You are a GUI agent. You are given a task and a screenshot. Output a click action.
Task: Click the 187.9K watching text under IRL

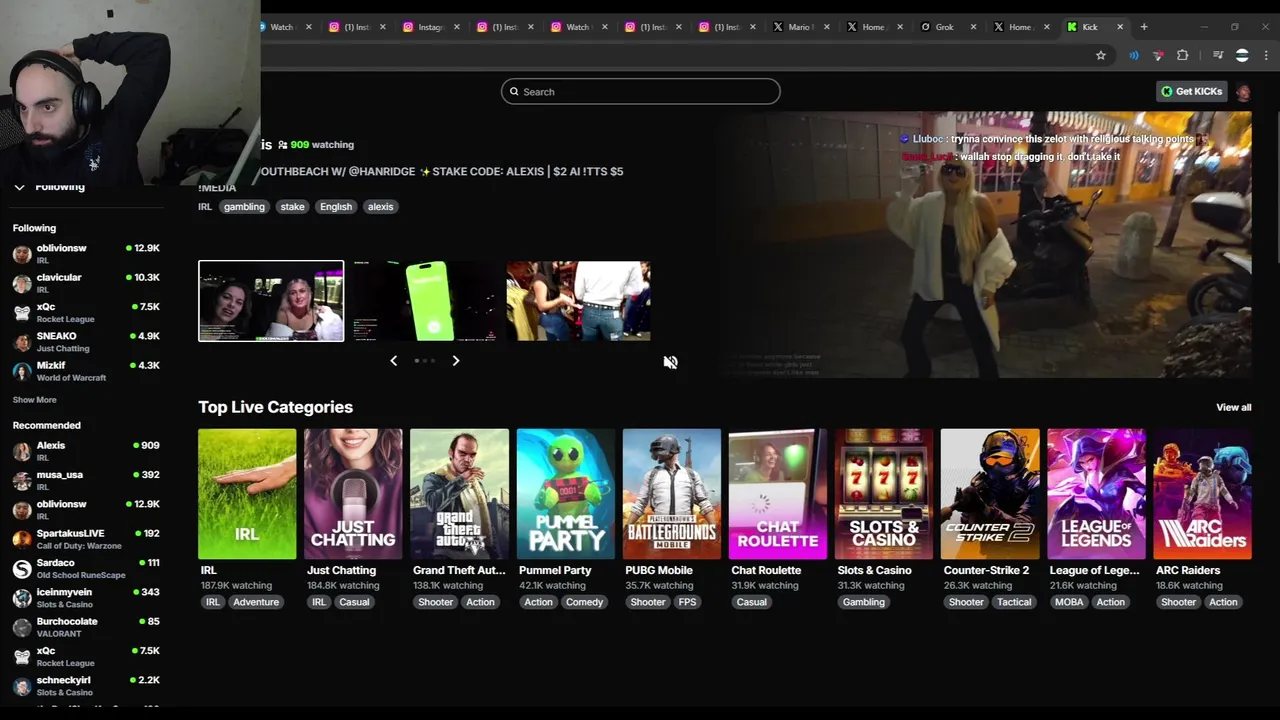(236, 586)
